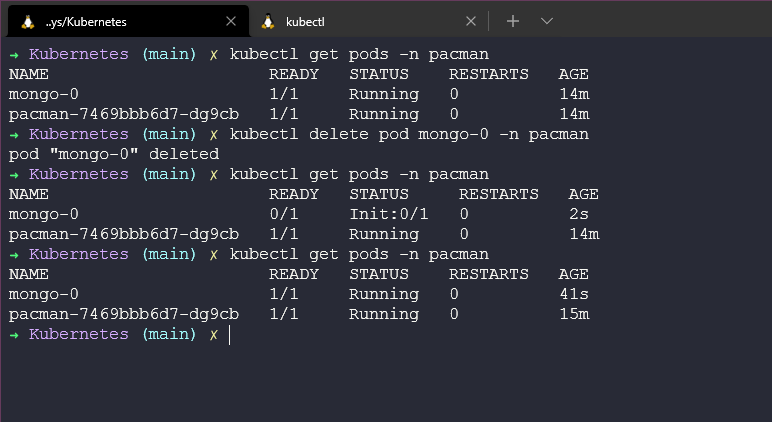Click the penguin icon on the kubectl tab
This screenshot has width=772, height=422.
click(267, 21)
